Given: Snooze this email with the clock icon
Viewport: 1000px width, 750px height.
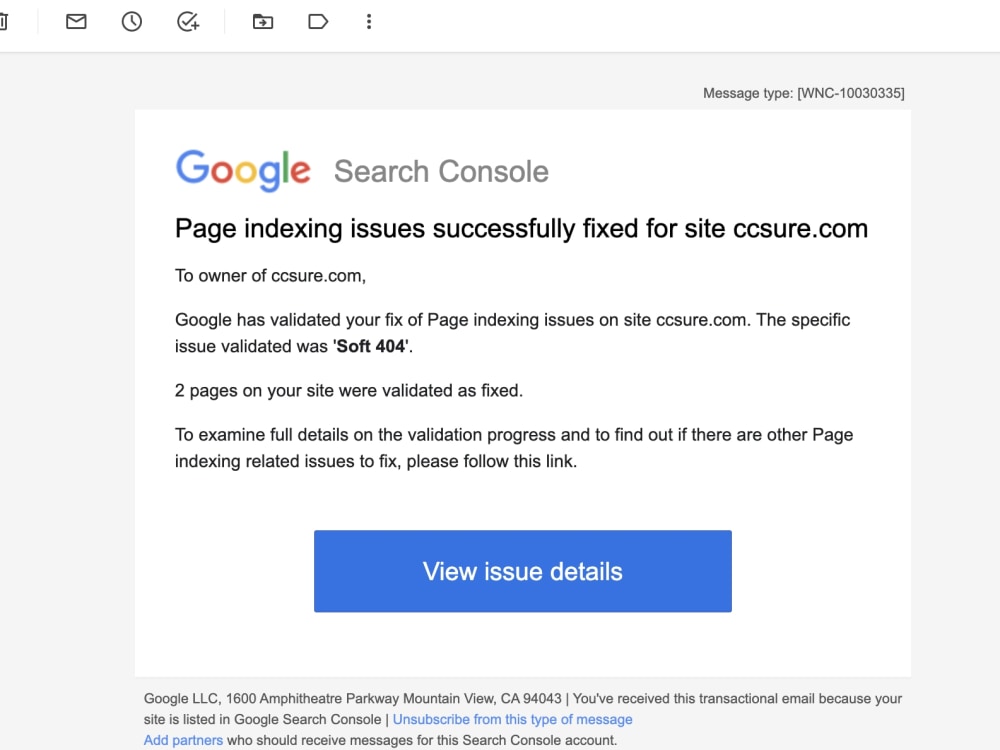Looking at the screenshot, I should [131, 21].
